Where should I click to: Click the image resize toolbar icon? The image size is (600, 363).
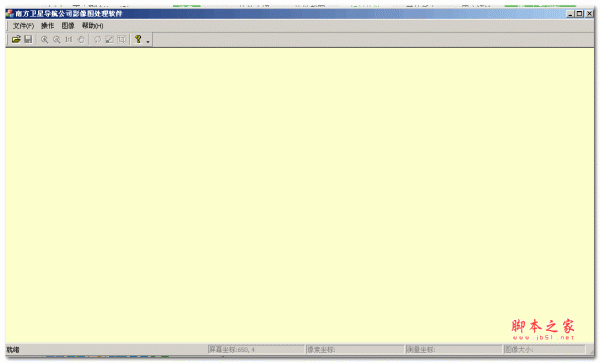[x=109, y=39]
